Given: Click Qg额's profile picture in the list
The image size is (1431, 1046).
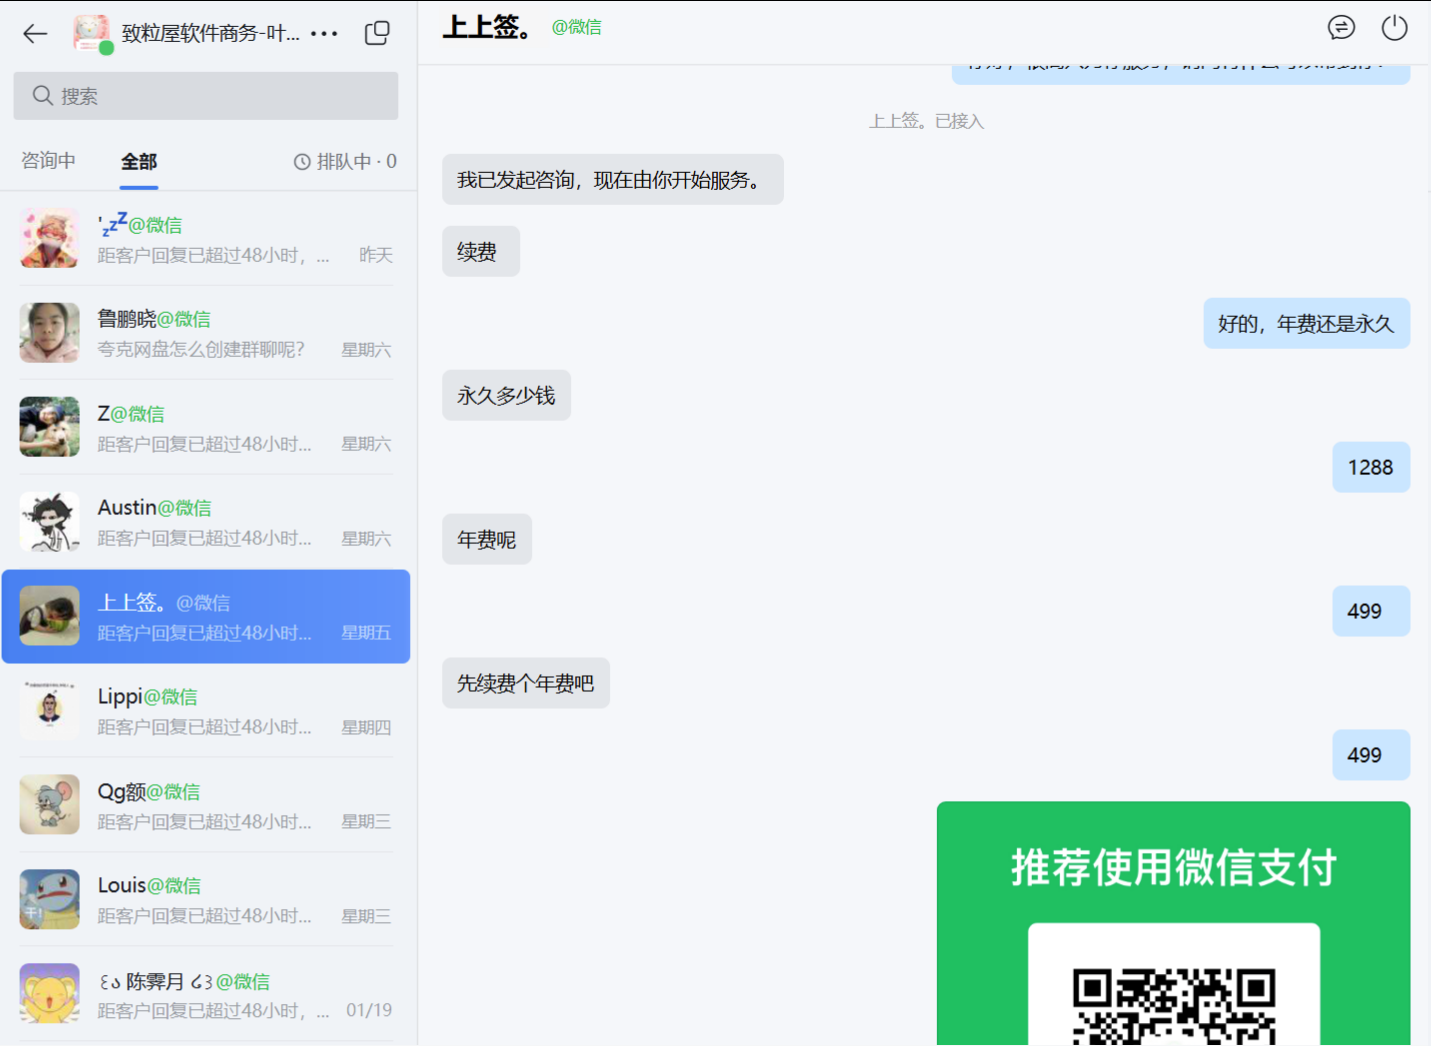Looking at the screenshot, I should pos(49,804).
